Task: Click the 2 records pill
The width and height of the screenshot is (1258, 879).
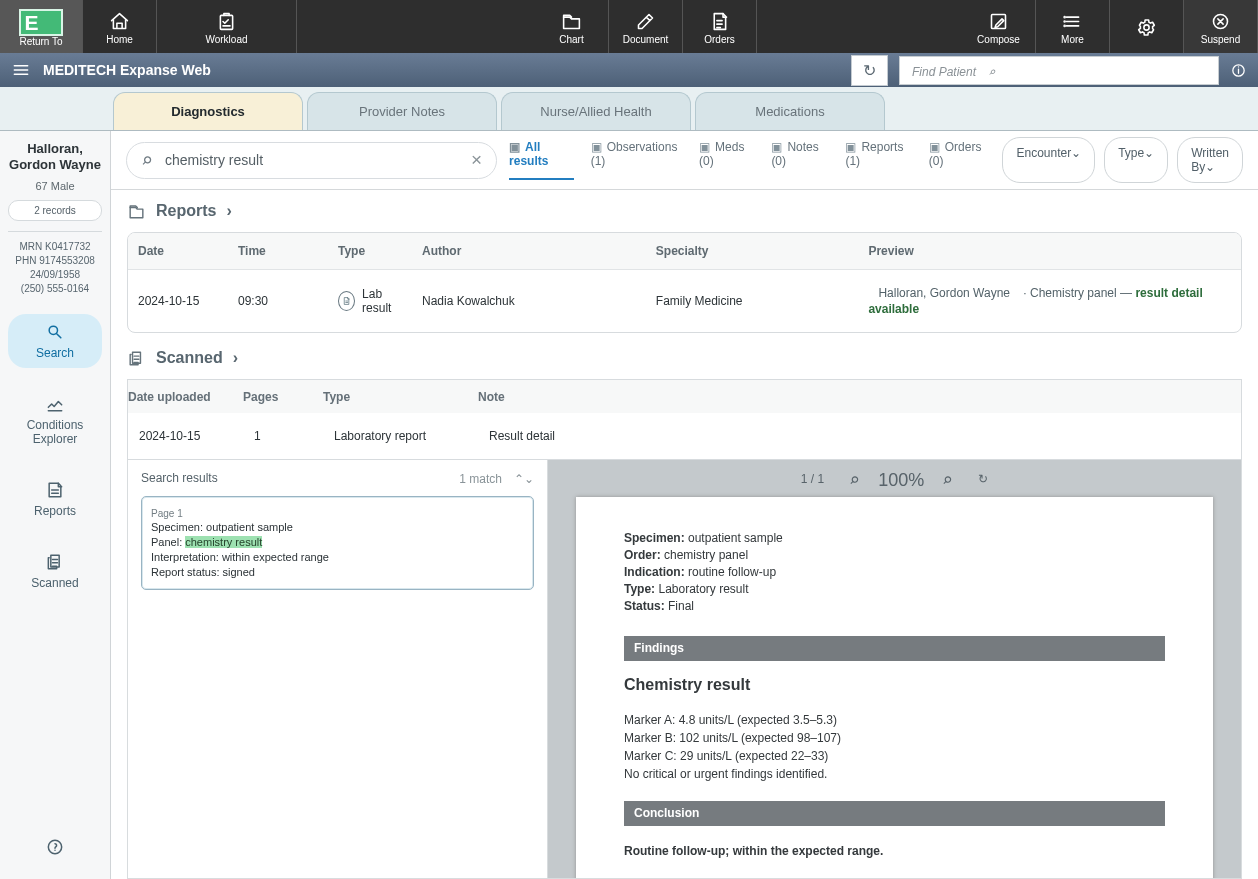Action: (55, 210)
